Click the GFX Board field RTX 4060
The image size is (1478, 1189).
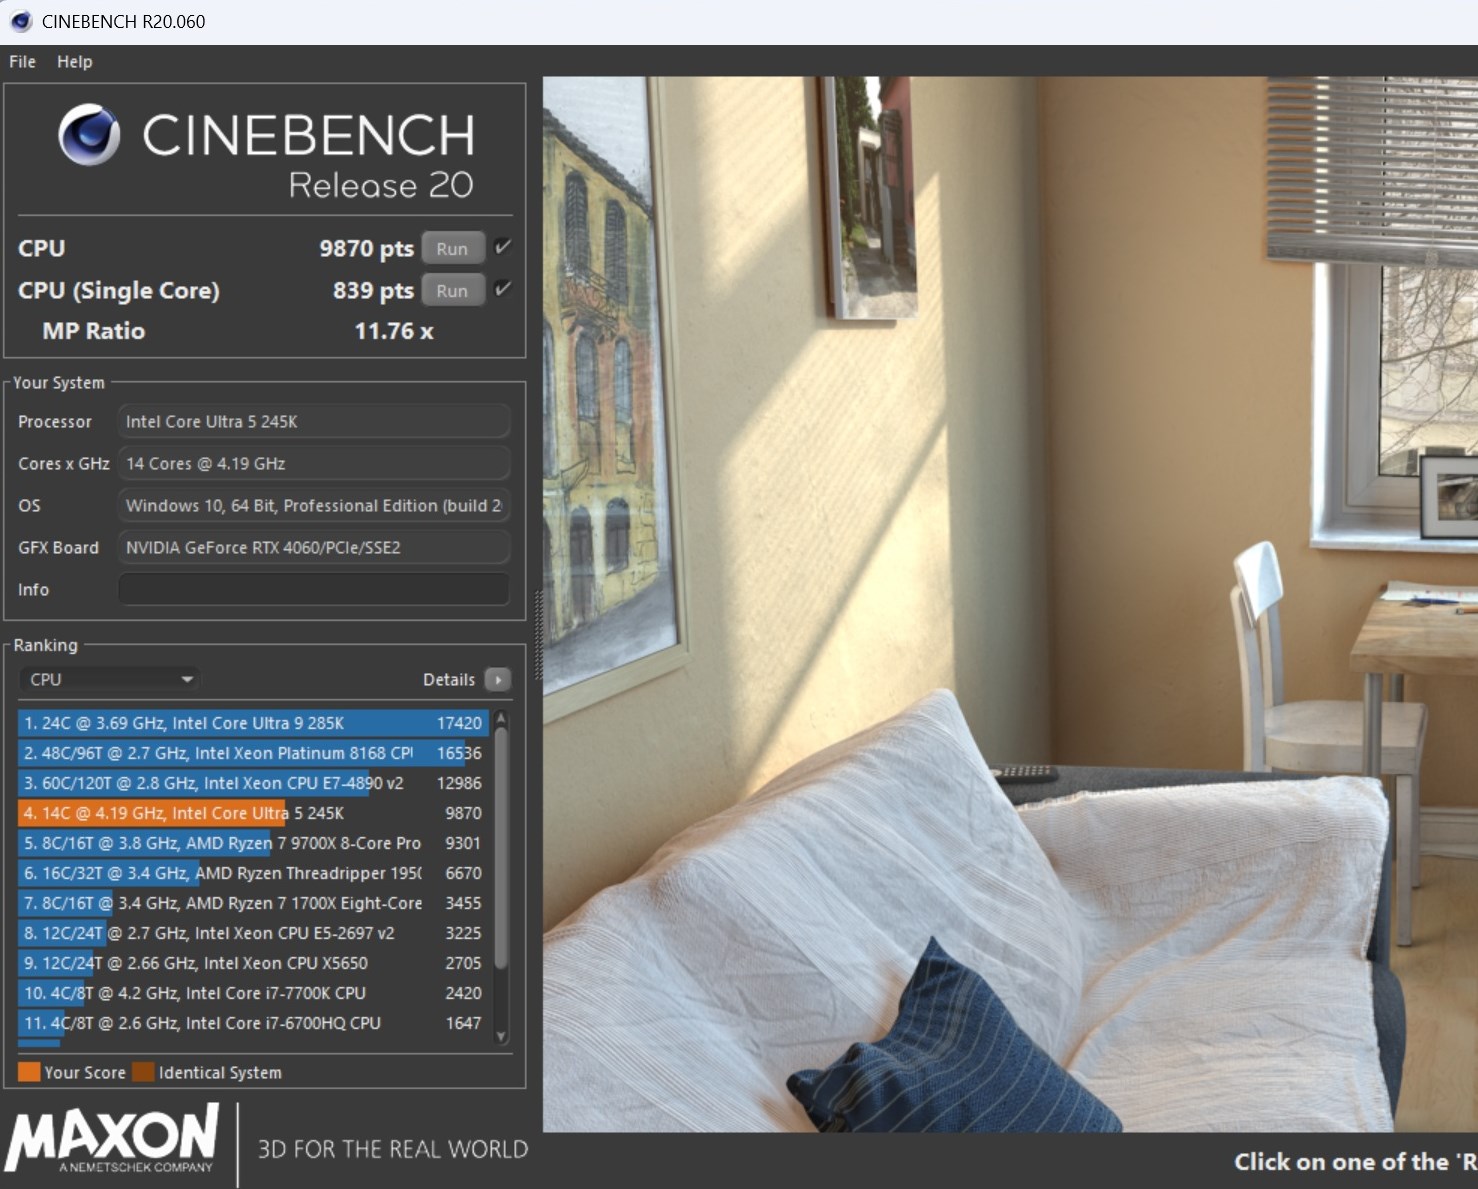click(x=314, y=547)
